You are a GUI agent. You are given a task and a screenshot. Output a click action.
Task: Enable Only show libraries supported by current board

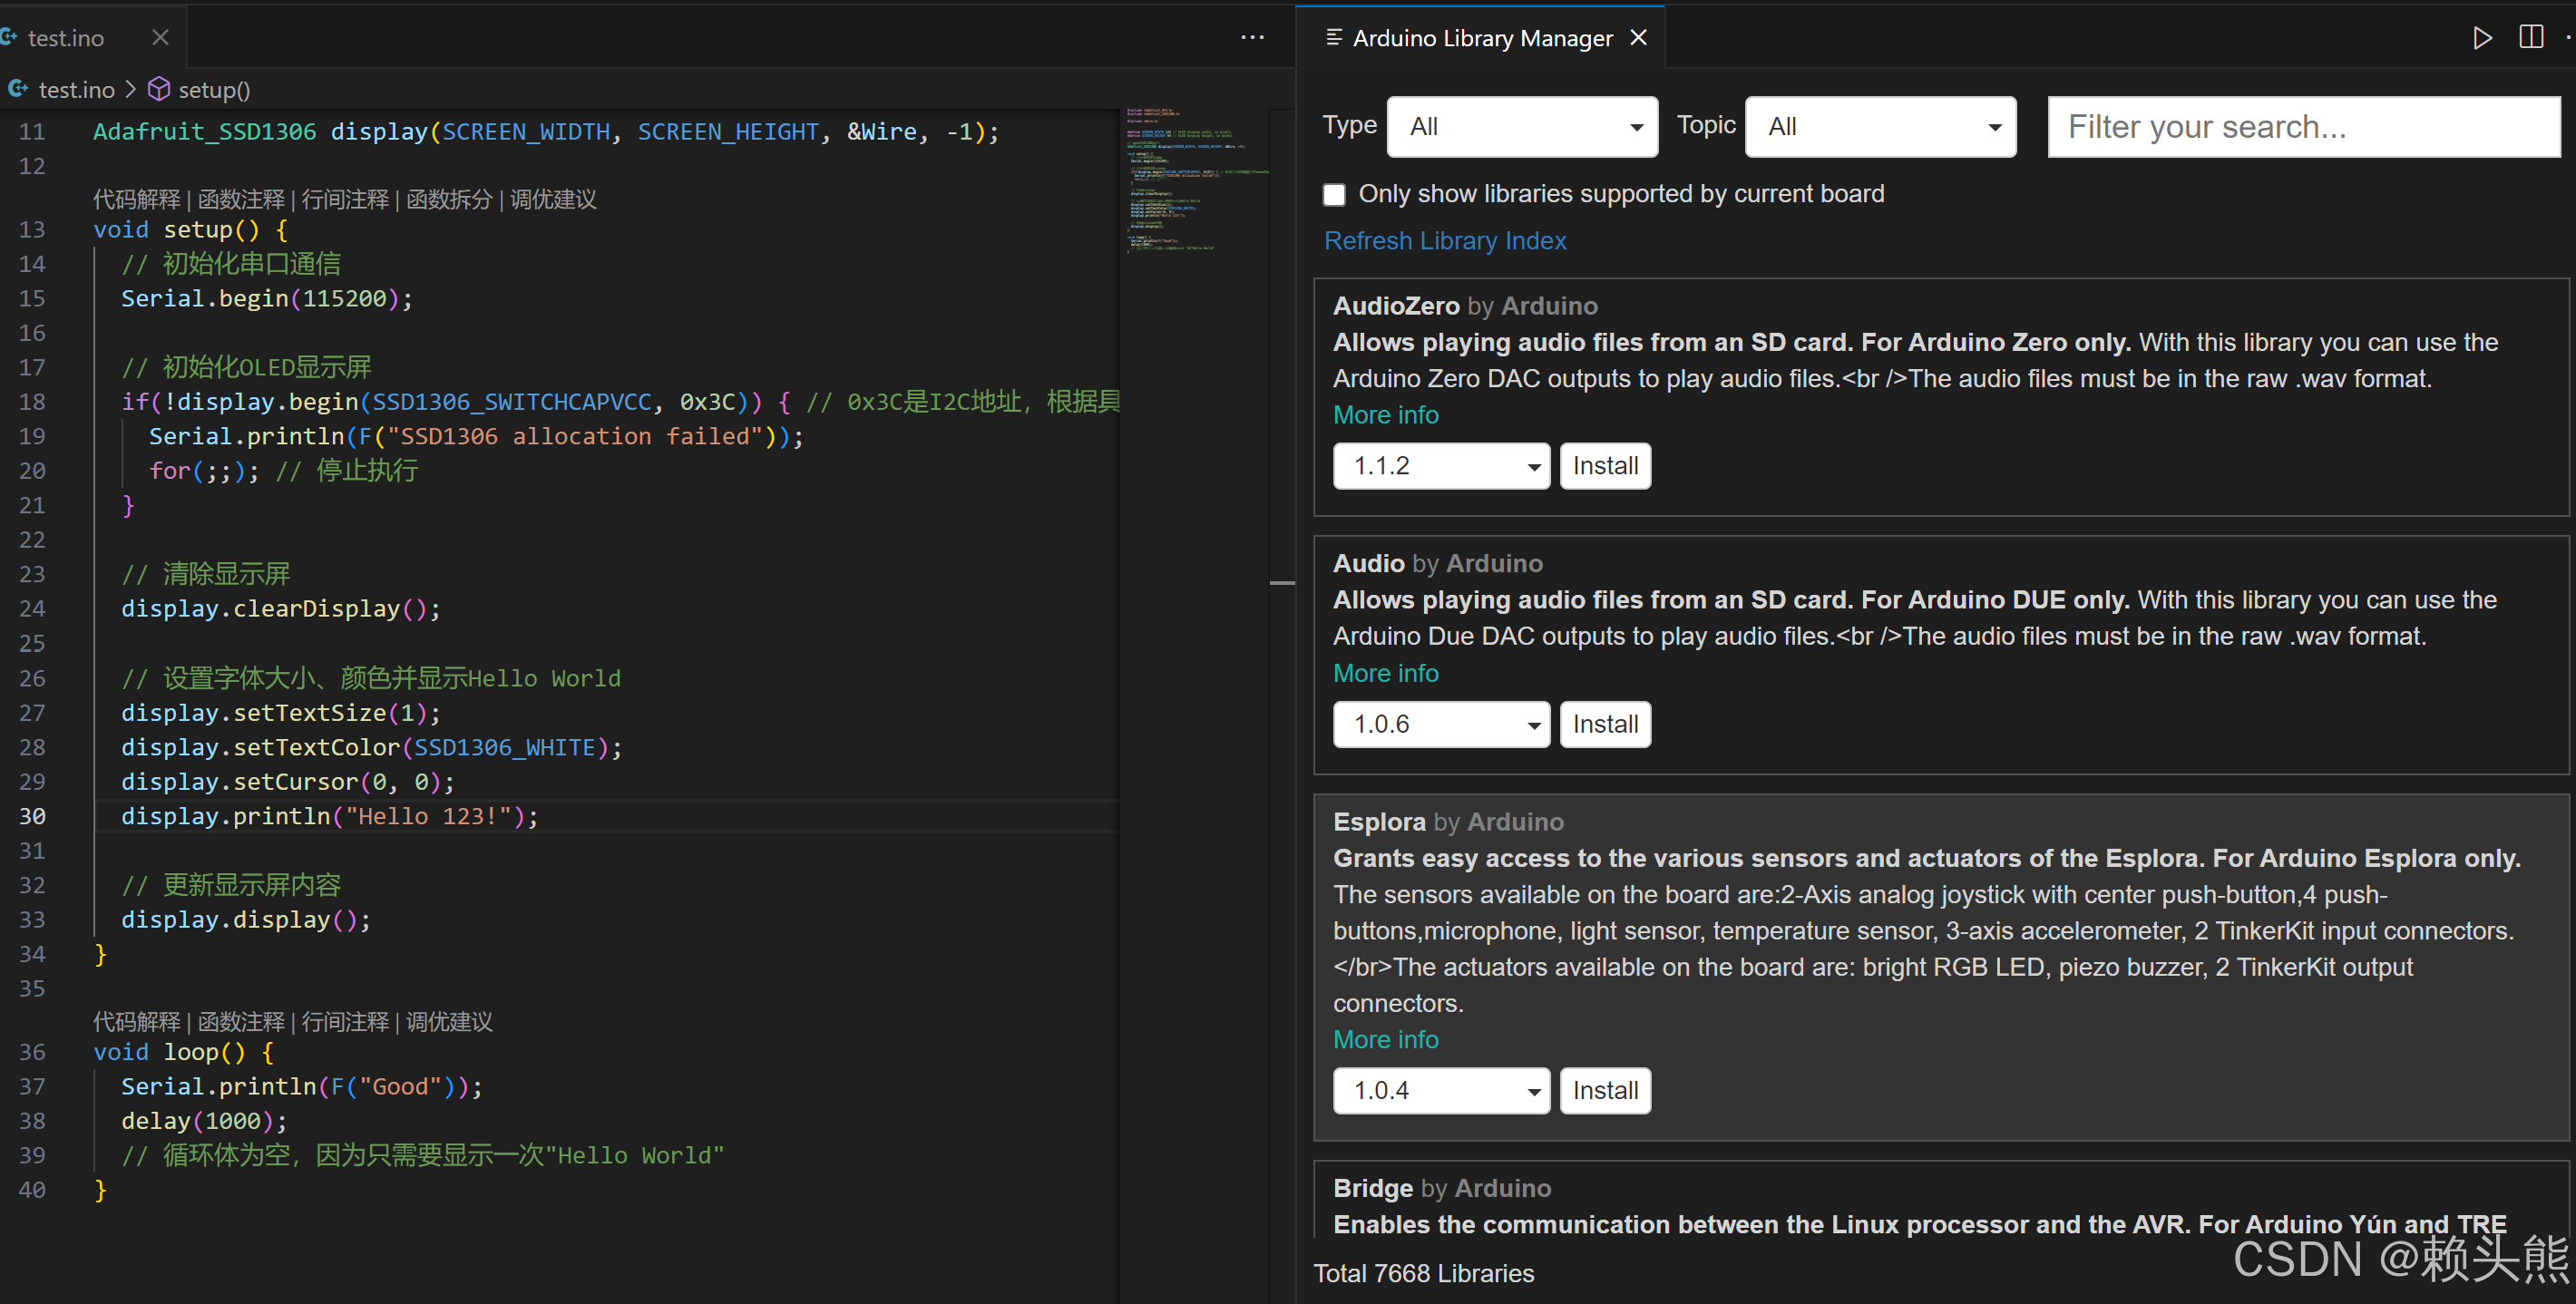[x=1334, y=195]
